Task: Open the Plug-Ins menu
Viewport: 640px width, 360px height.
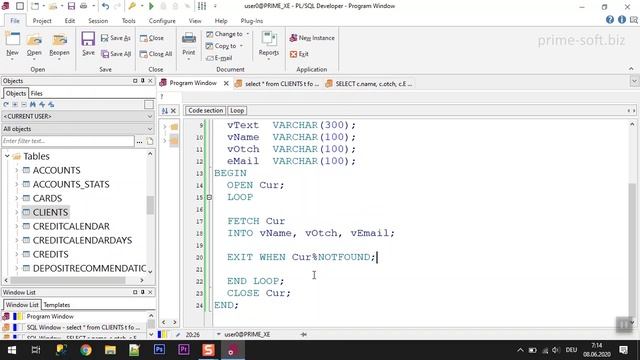Action: [x=252, y=20]
